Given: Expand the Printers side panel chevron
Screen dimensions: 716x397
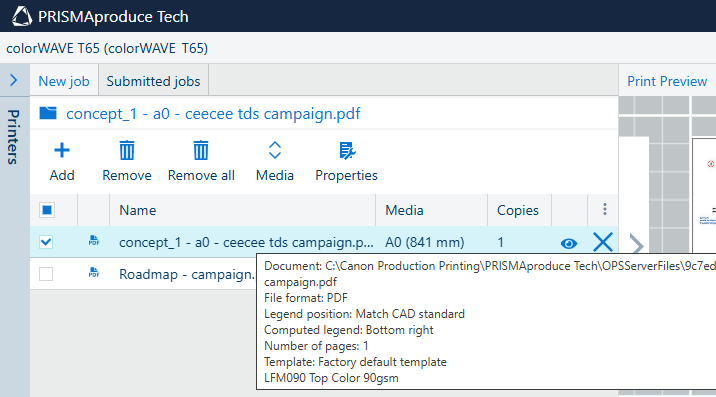Looking at the screenshot, I should [x=14, y=80].
